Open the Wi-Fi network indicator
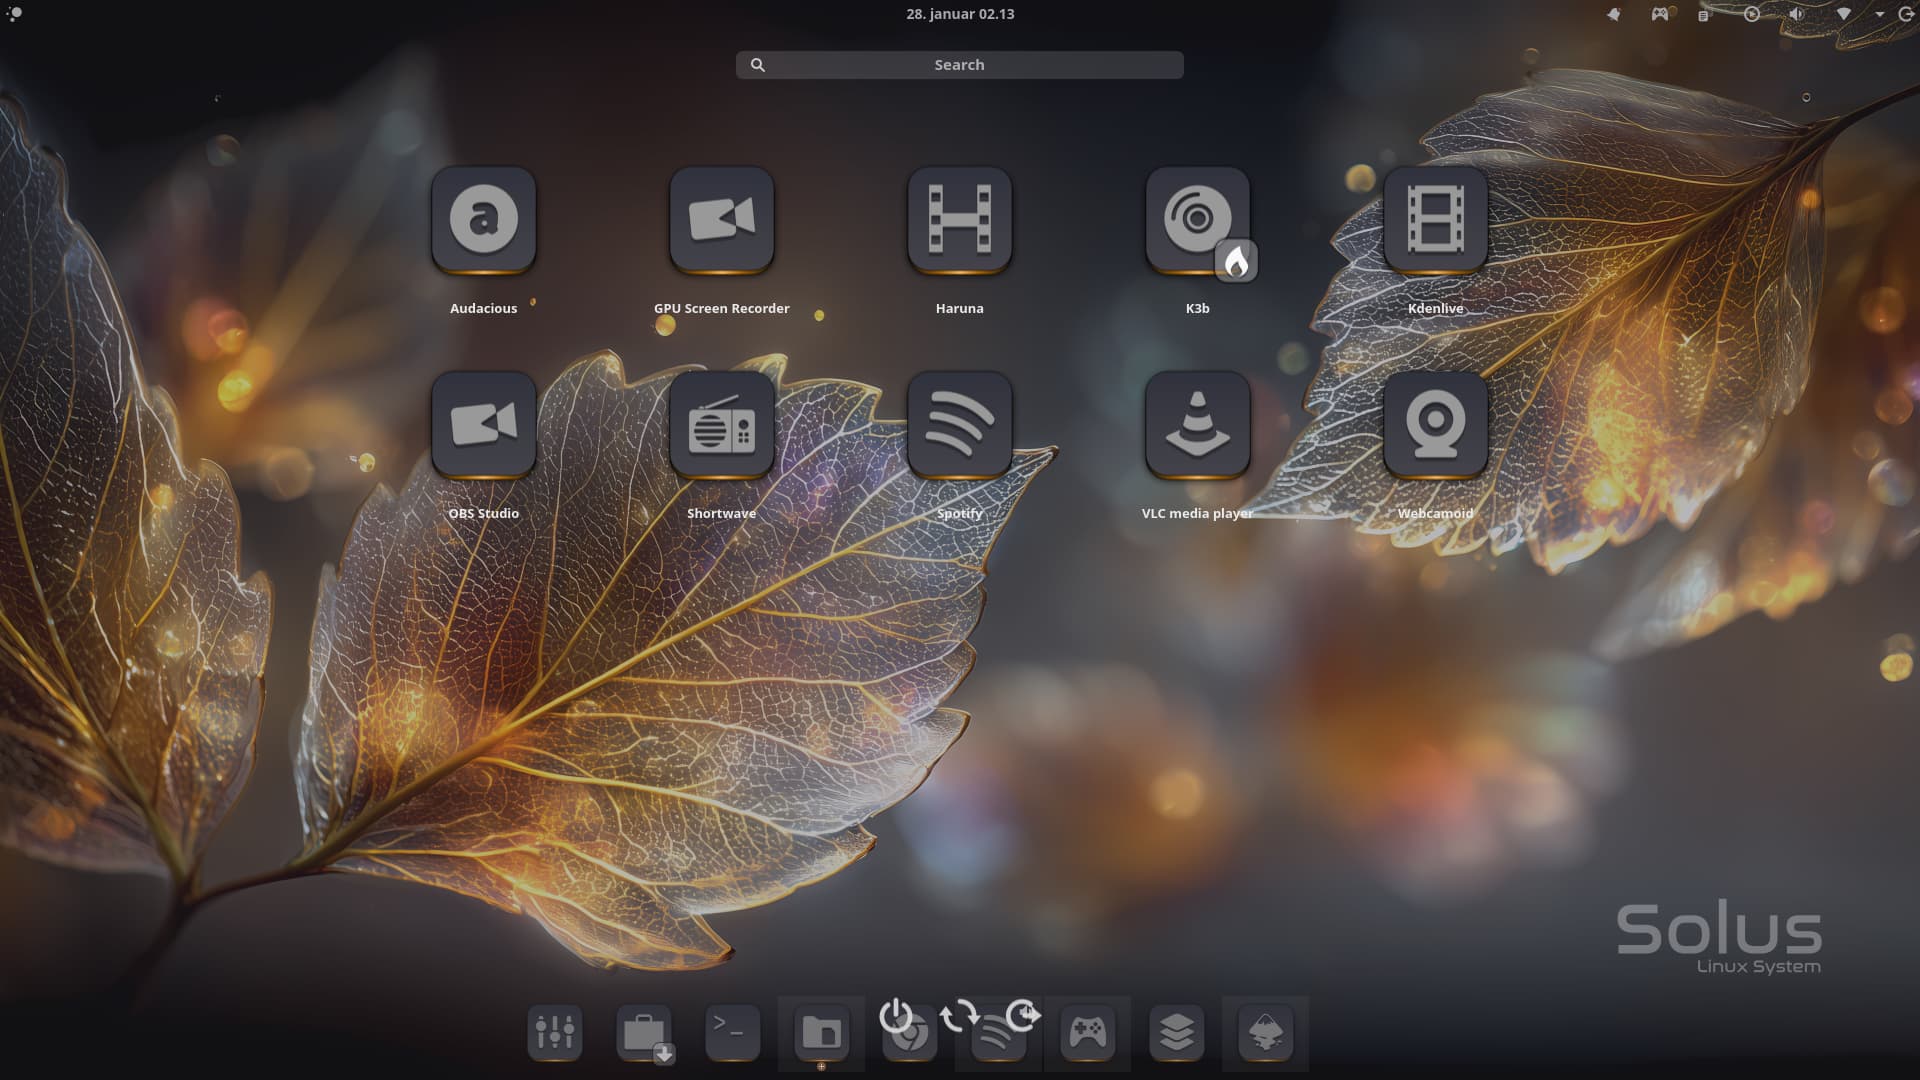1920x1080 pixels. coord(1843,14)
